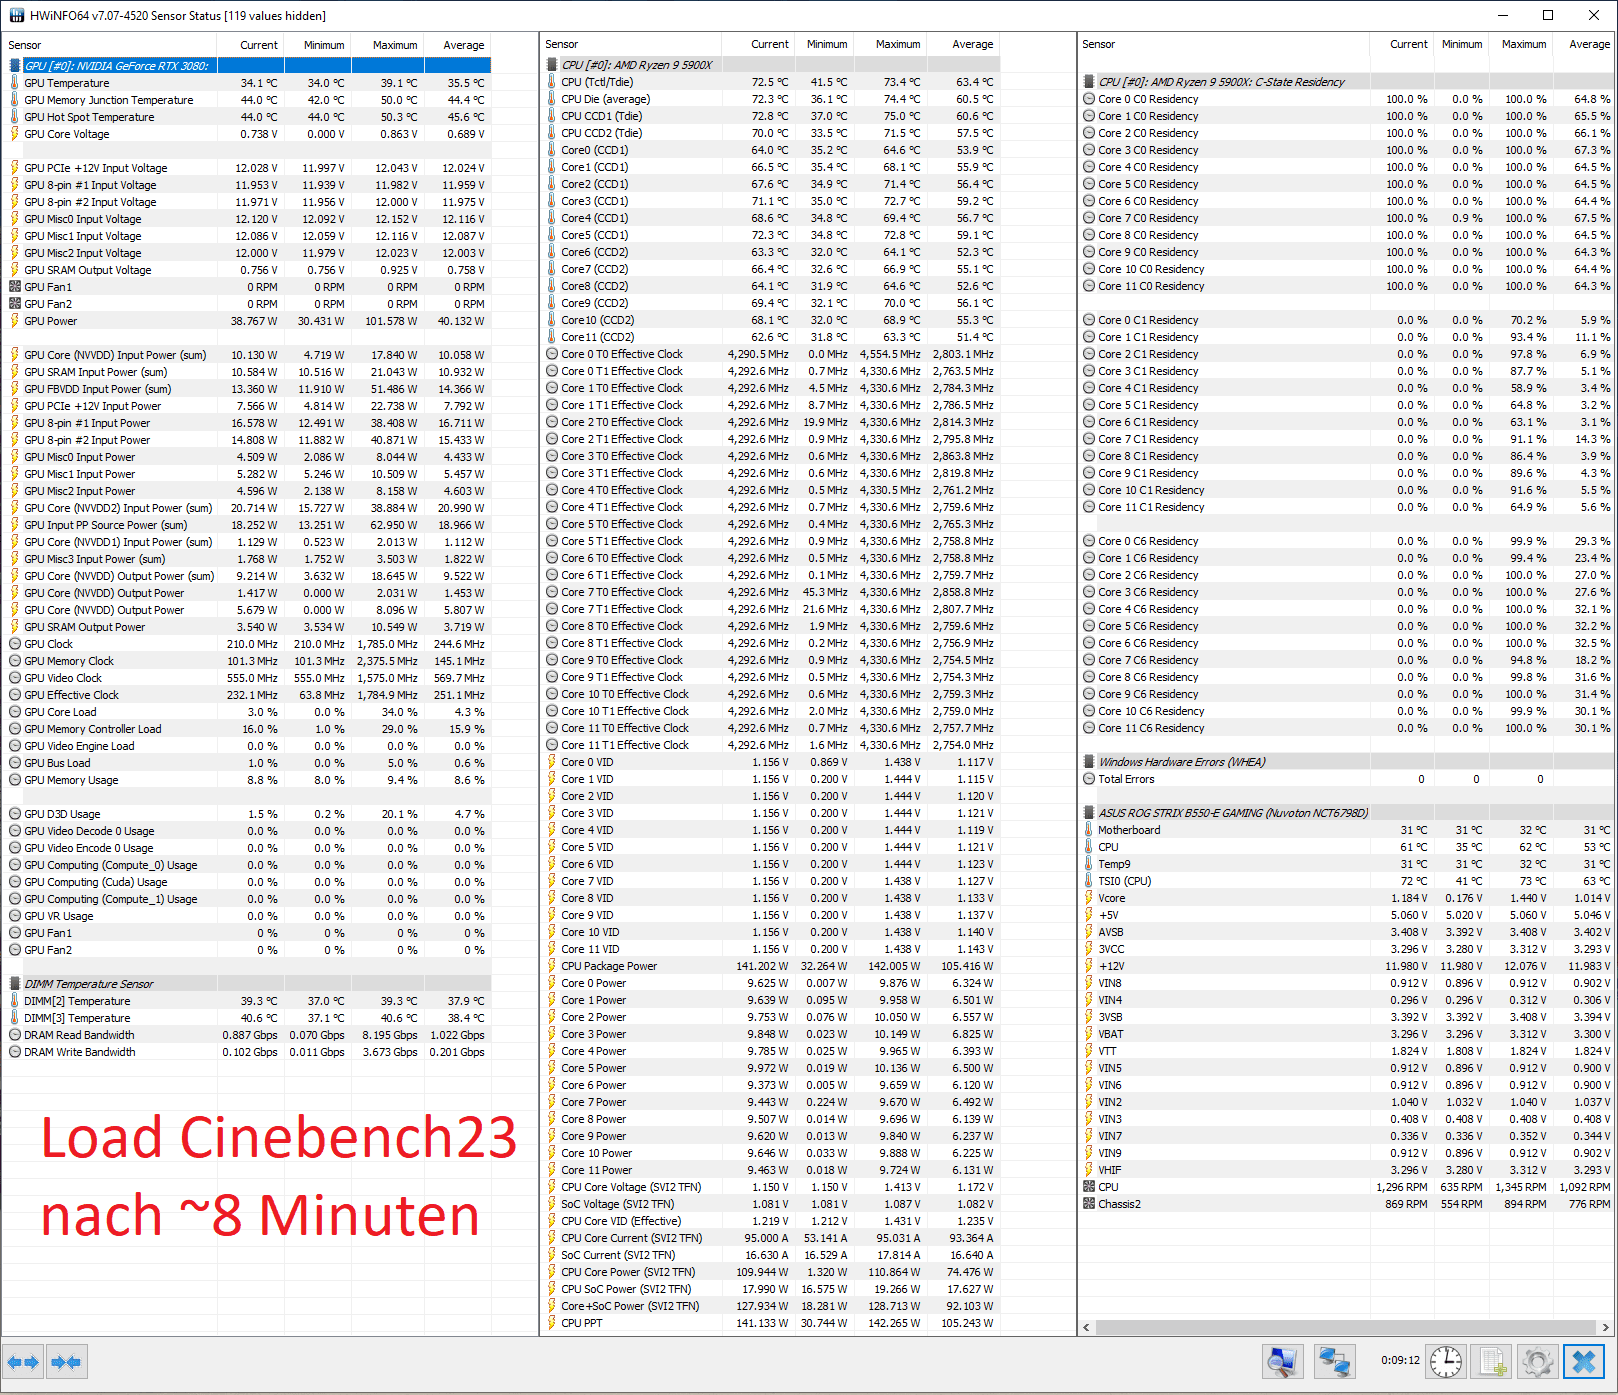Click the right panel horizontal scrollbar thumb
Image resolution: width=1618 pixels, height=1395 pixels.
[1345, 1328]
